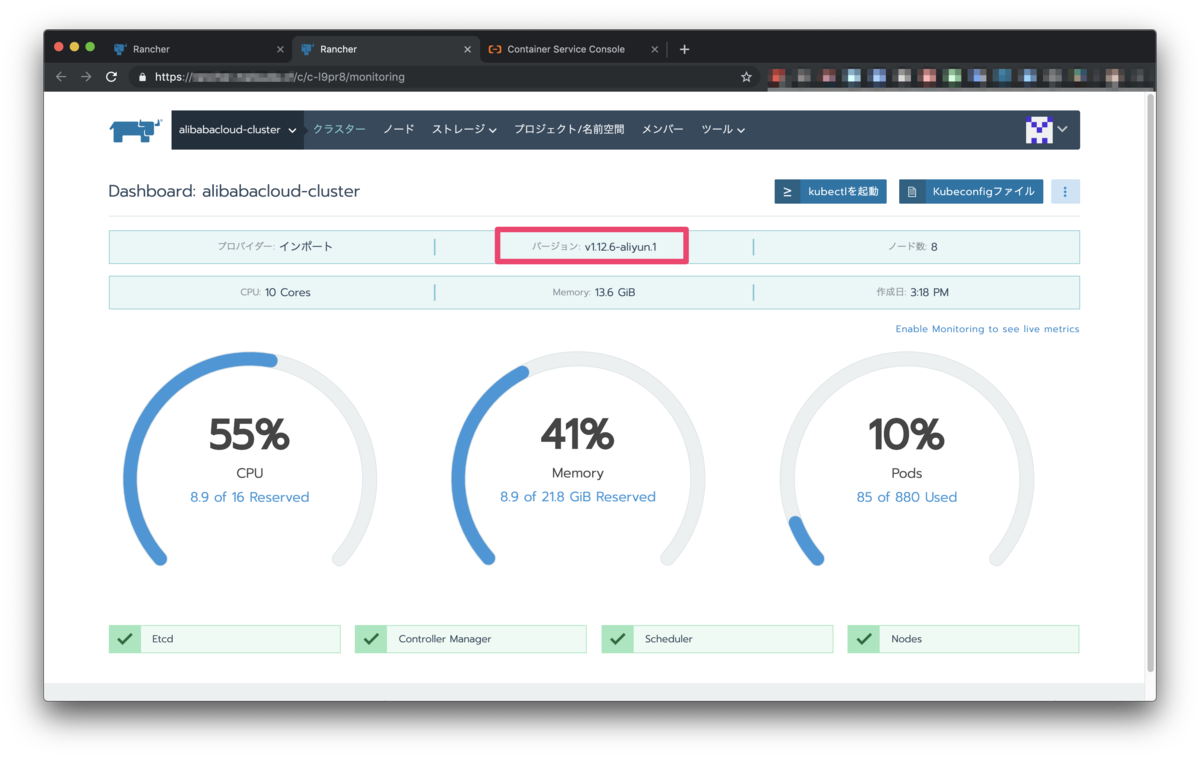Click the 13.6 GiB memory value

click(x=615, y=293)
